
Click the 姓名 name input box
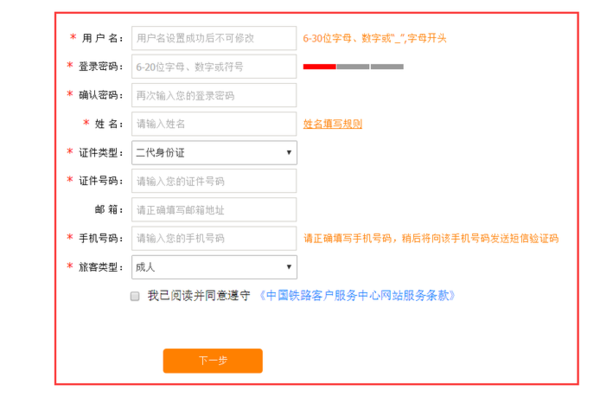click(214, 124)
